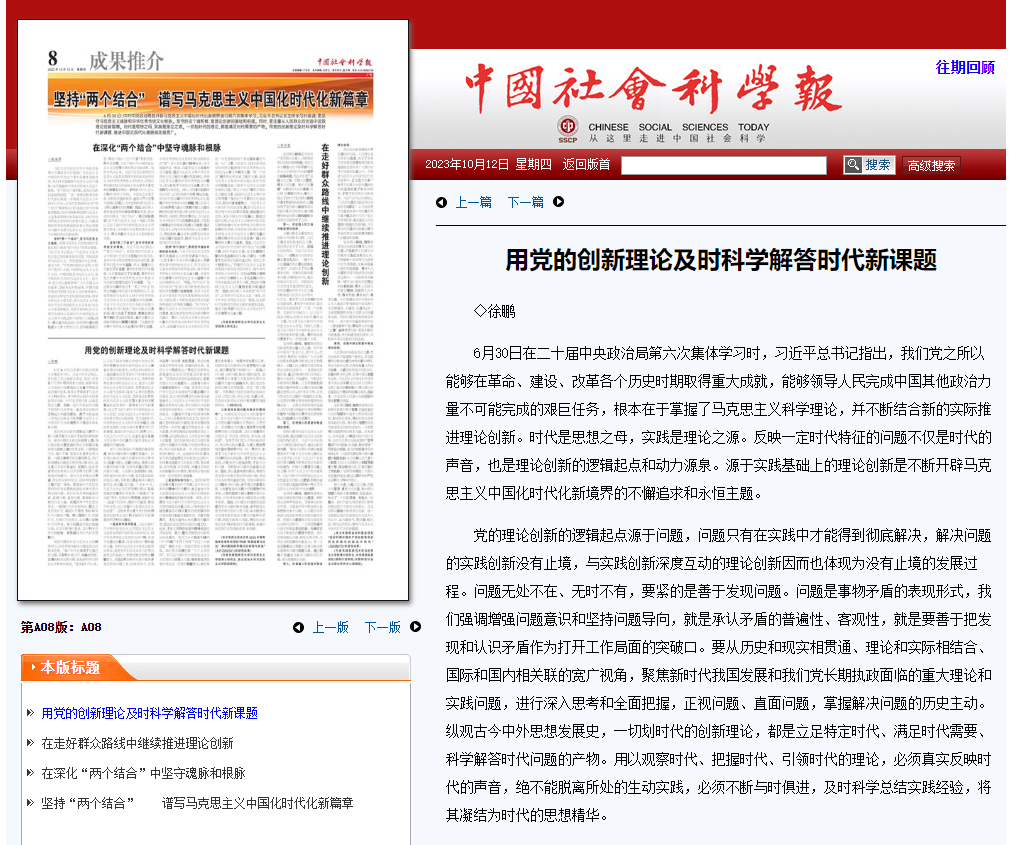Select 用党的创新理论及时科学解答时代新课题 in the list

(x=149, y=713)
